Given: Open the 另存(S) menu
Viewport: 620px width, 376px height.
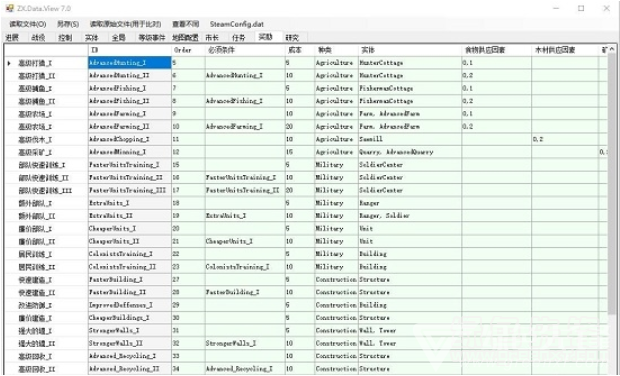Looking at the screenshot, I should (68, 24).
